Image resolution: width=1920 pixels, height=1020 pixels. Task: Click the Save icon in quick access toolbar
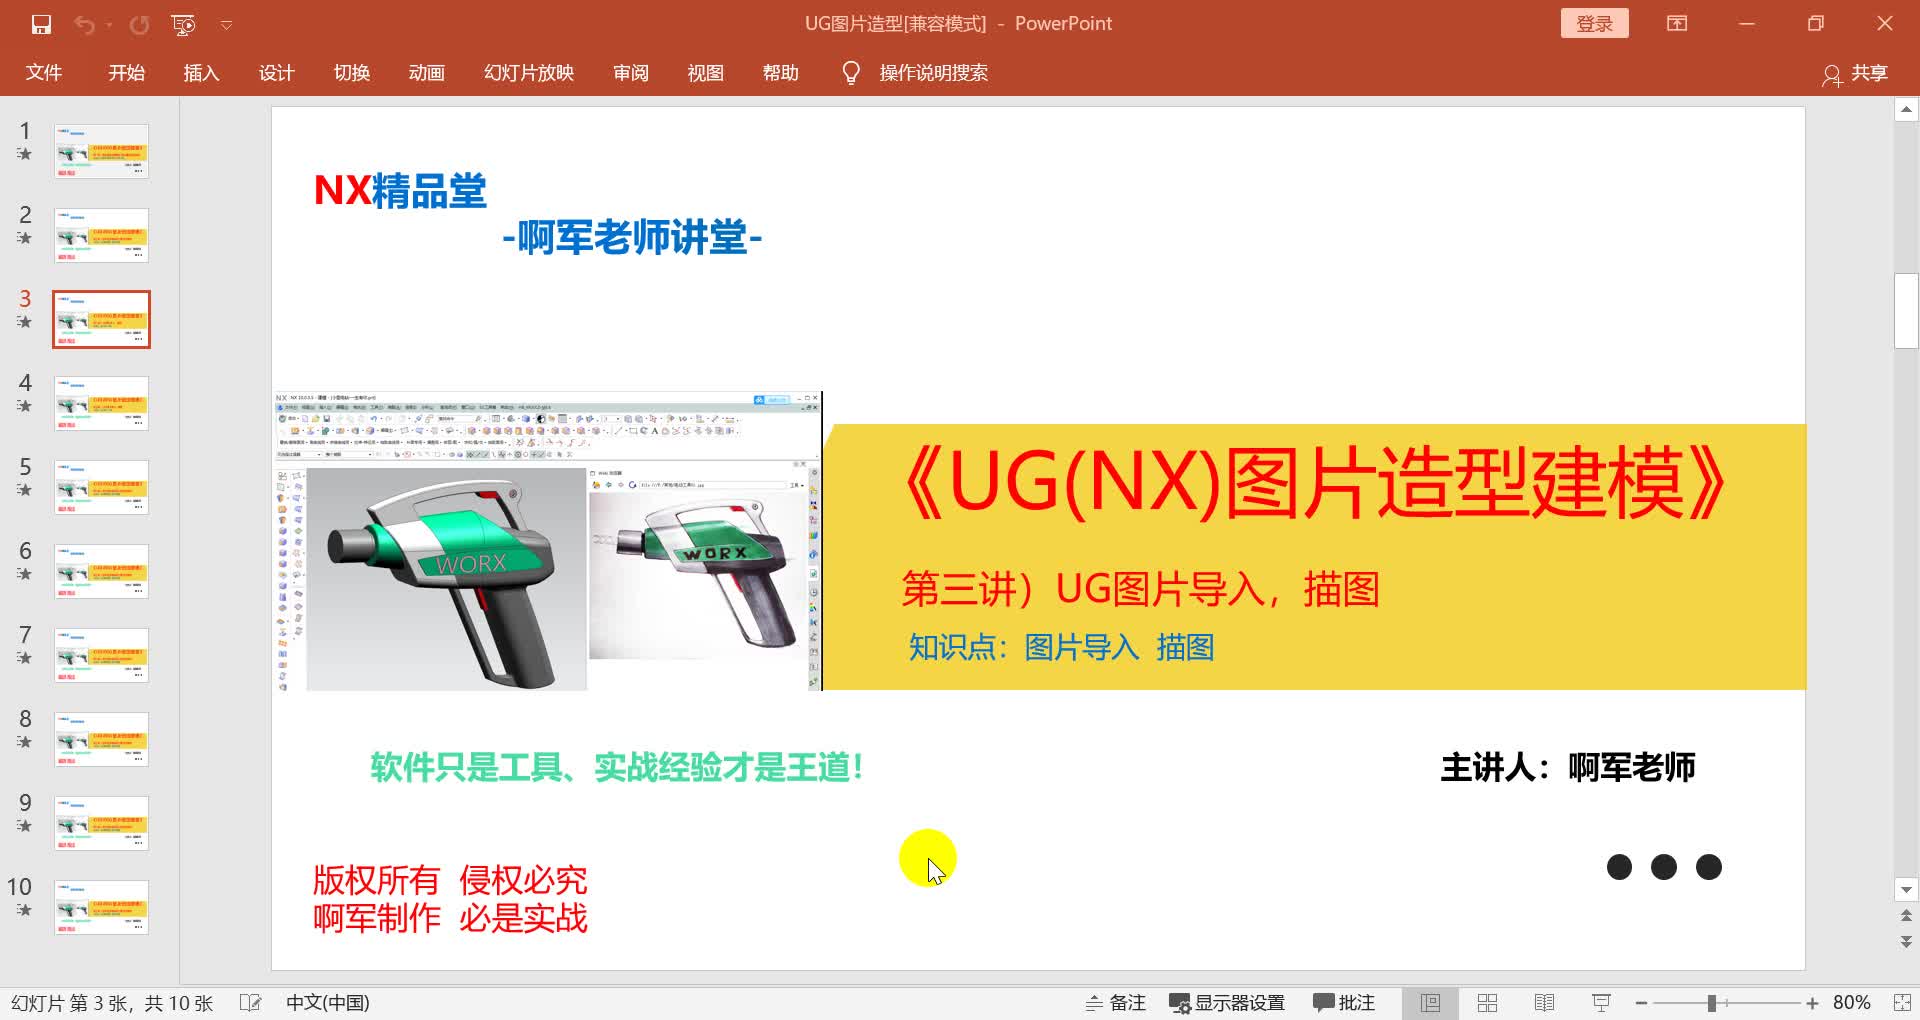click(41, 24)
